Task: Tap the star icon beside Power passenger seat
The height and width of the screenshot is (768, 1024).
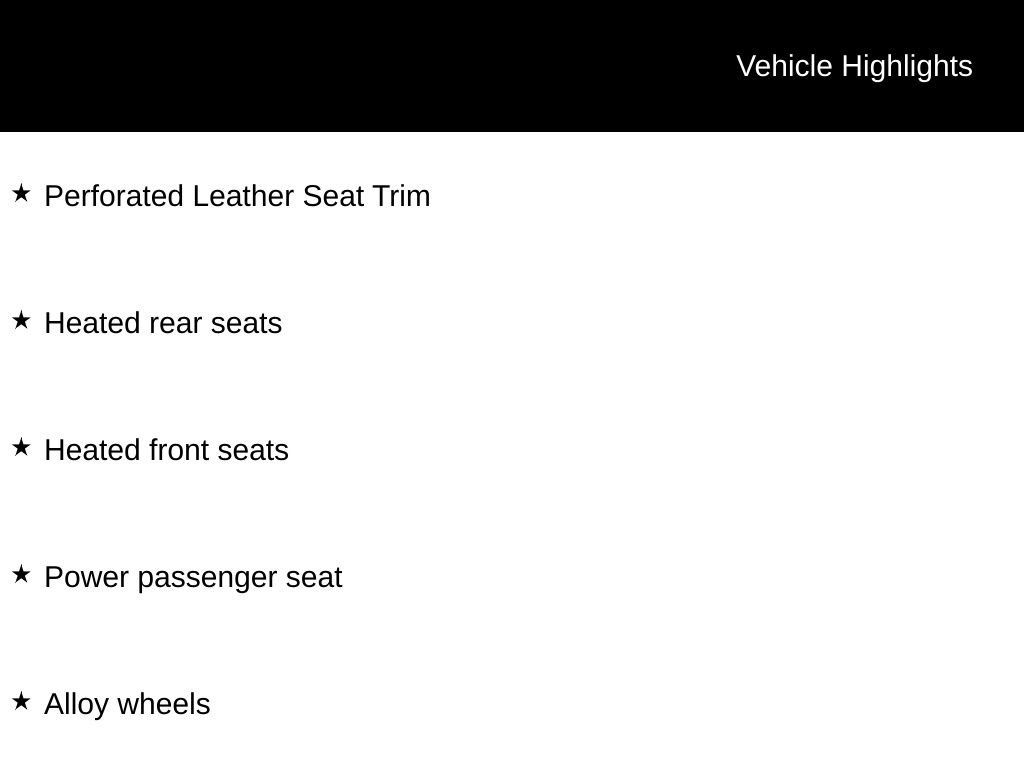Action: point(21,574)
